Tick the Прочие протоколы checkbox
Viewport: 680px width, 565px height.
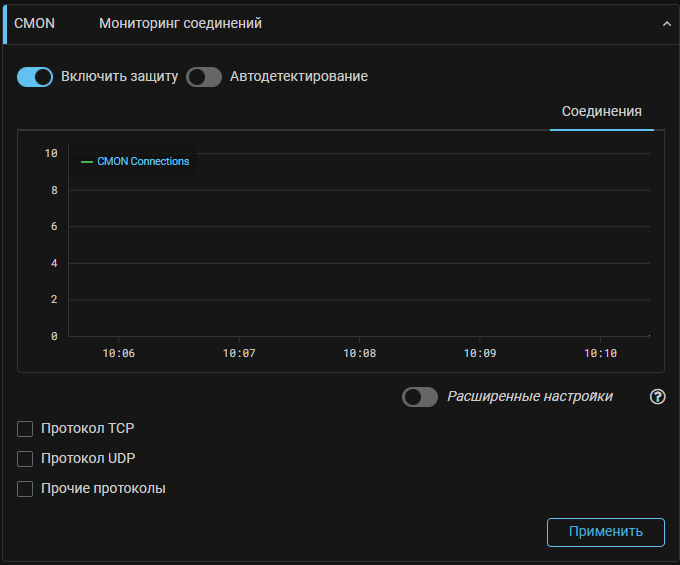26,489
